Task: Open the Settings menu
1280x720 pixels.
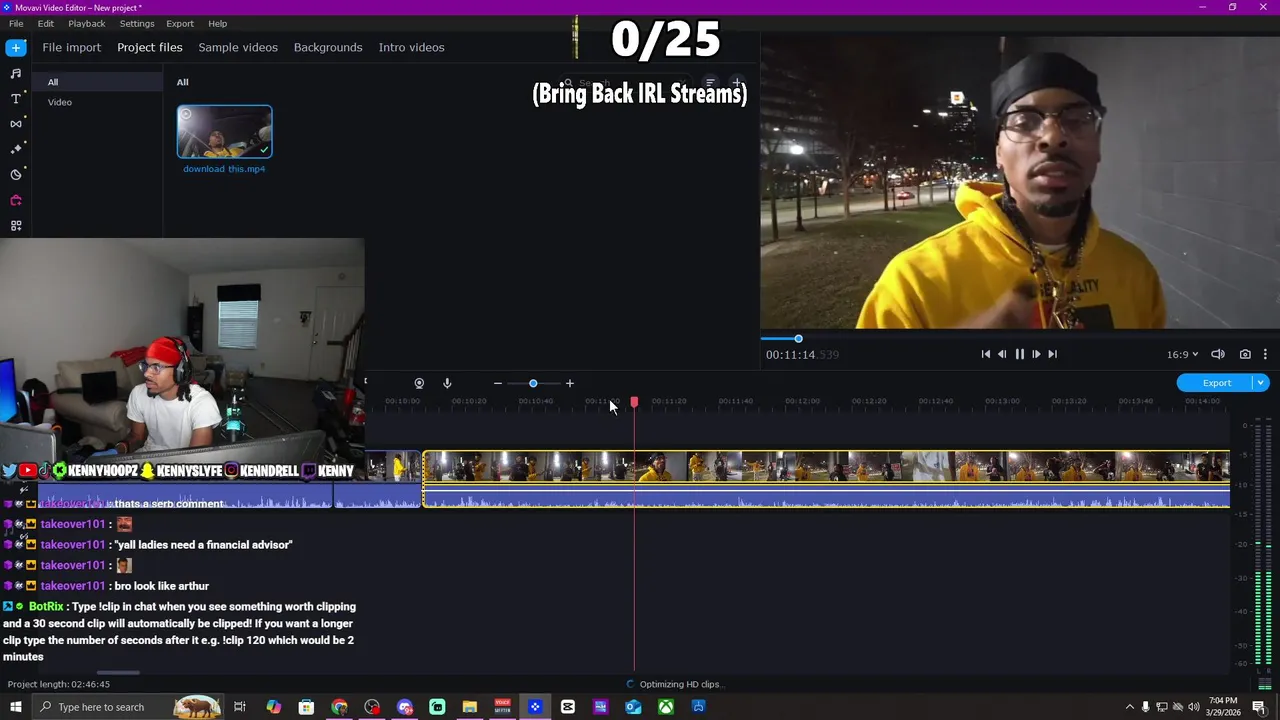Action: point(137,23)
